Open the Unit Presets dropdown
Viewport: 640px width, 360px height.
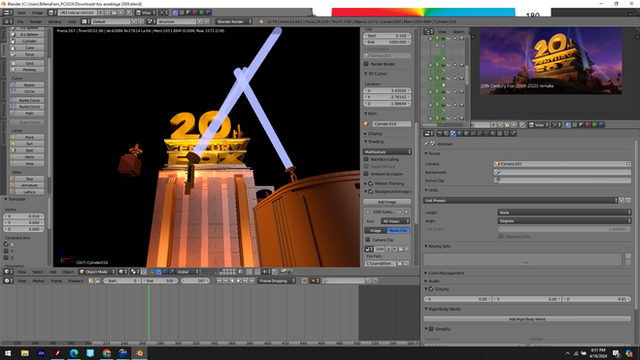coord(521,201)
